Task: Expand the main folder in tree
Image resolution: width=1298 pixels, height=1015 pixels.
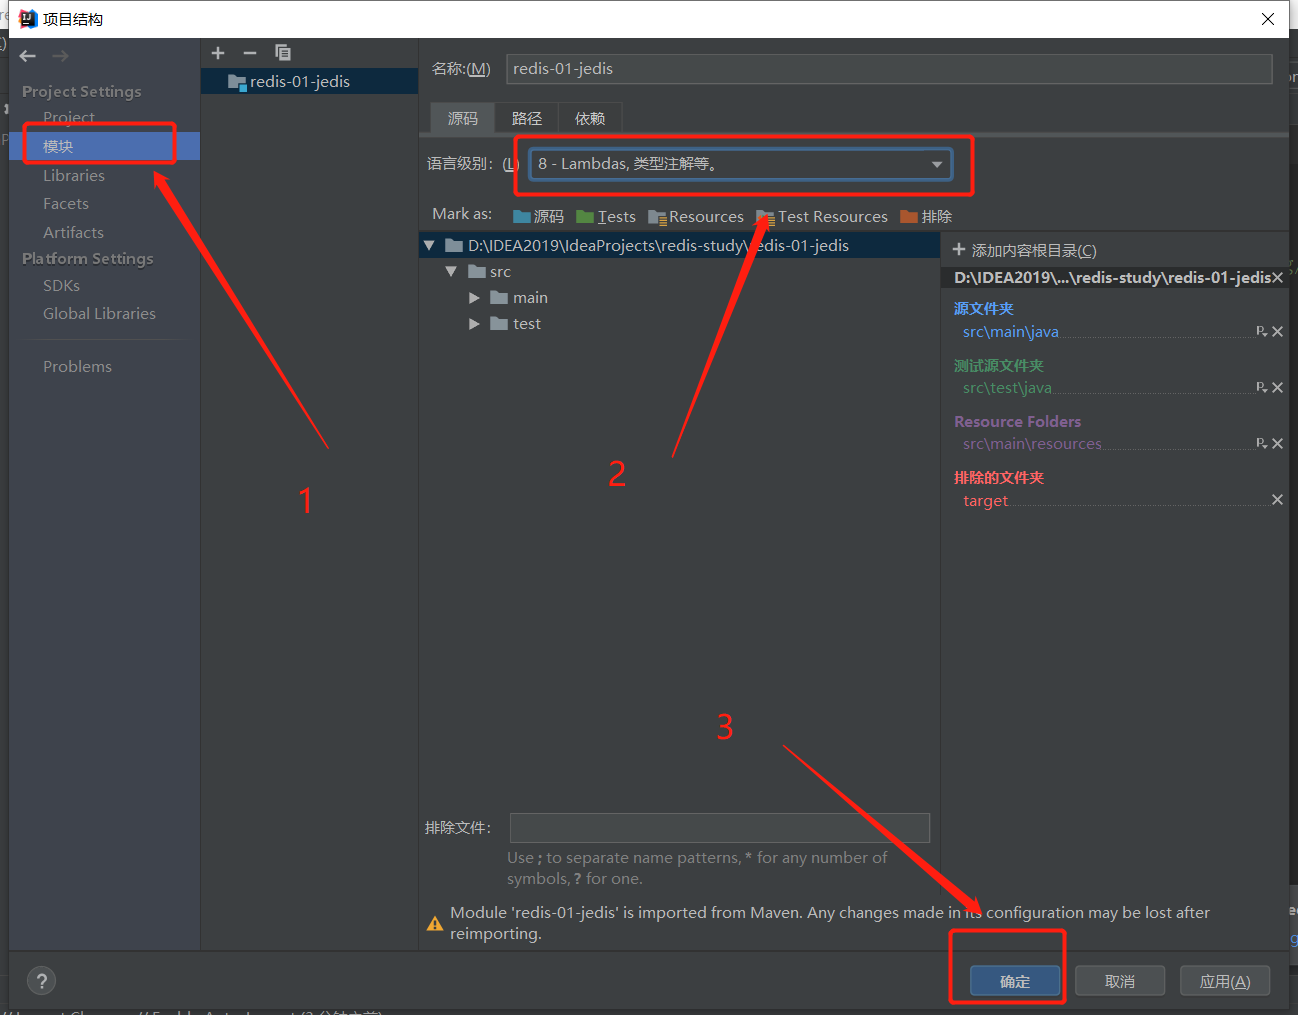Action: 474,298
